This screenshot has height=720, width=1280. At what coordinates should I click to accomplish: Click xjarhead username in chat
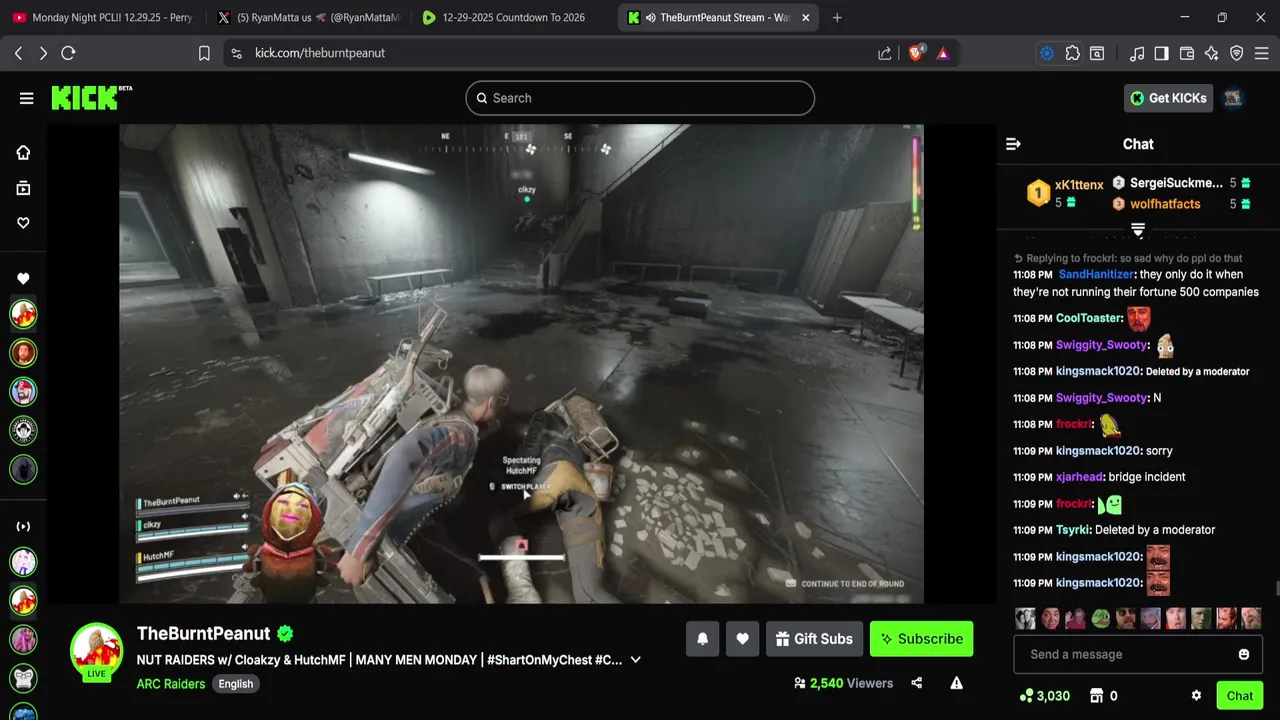click(1079, 477)
